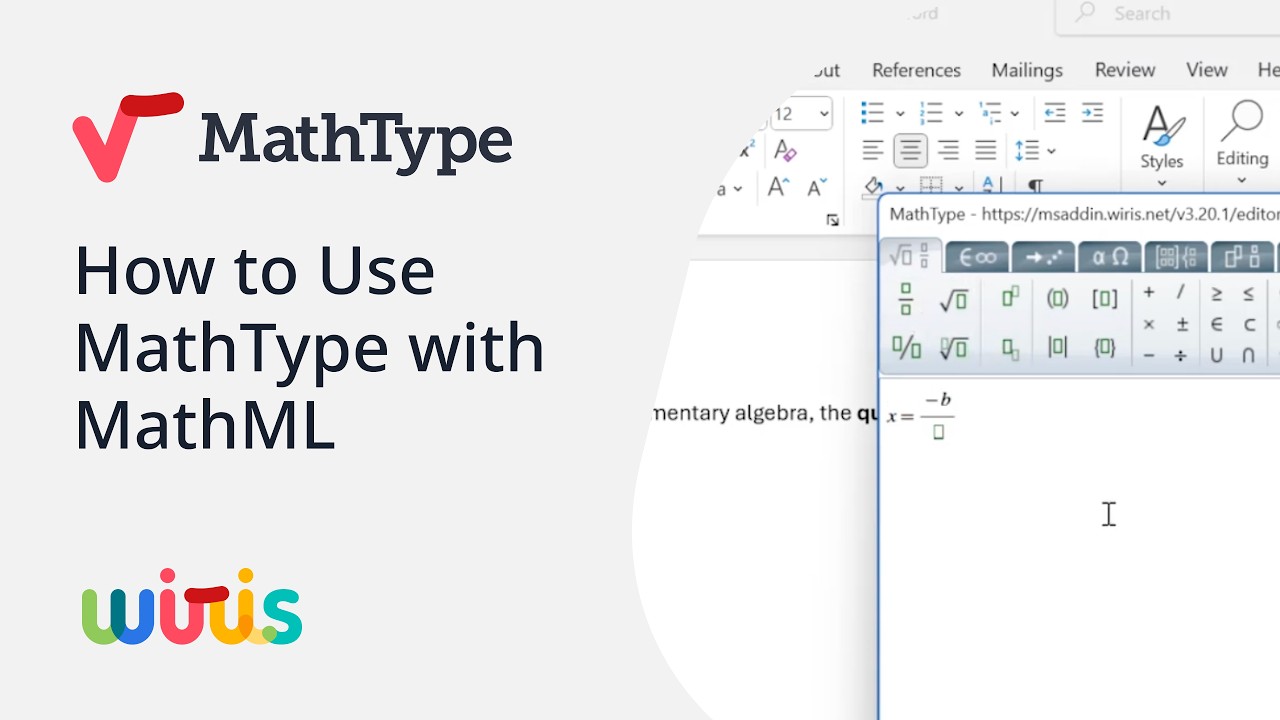Increase indent in Word ribbon
1280x720 pixels.
point(1092,113)
